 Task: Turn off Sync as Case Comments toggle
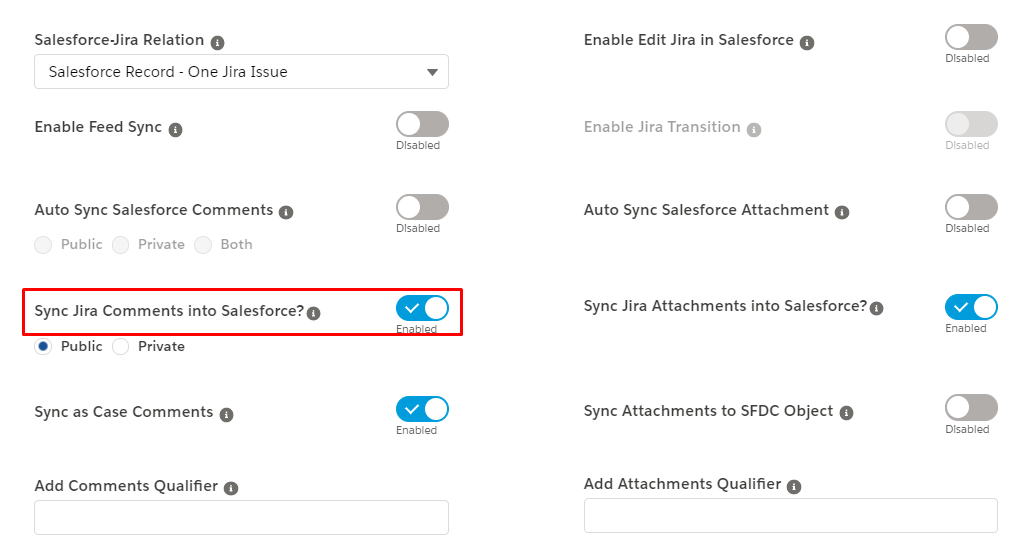click(422, 409)
